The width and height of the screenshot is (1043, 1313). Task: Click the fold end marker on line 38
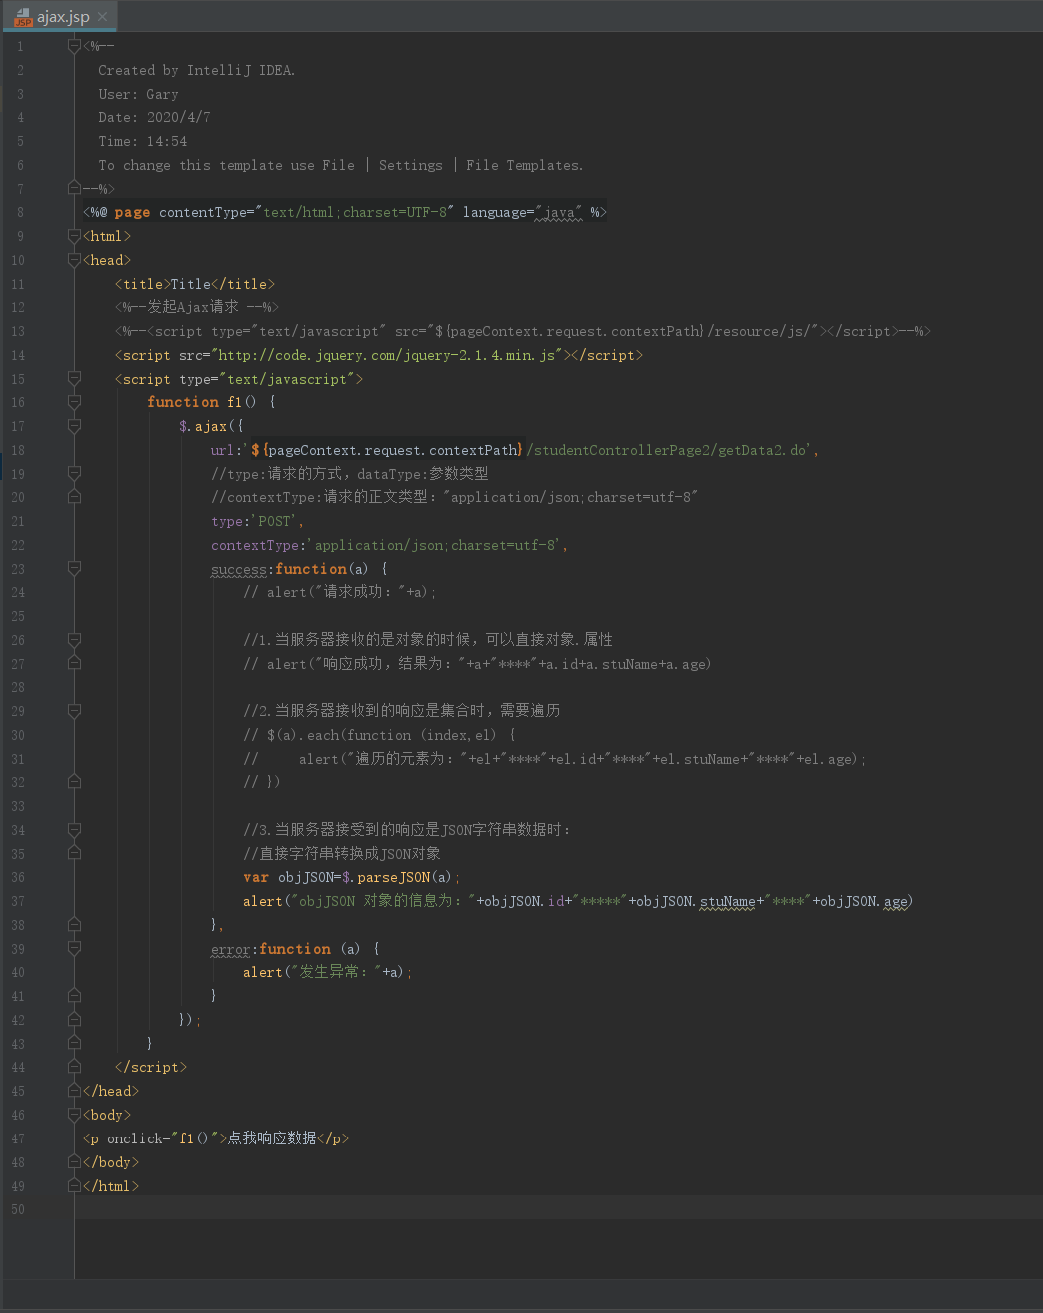(74, 924)
